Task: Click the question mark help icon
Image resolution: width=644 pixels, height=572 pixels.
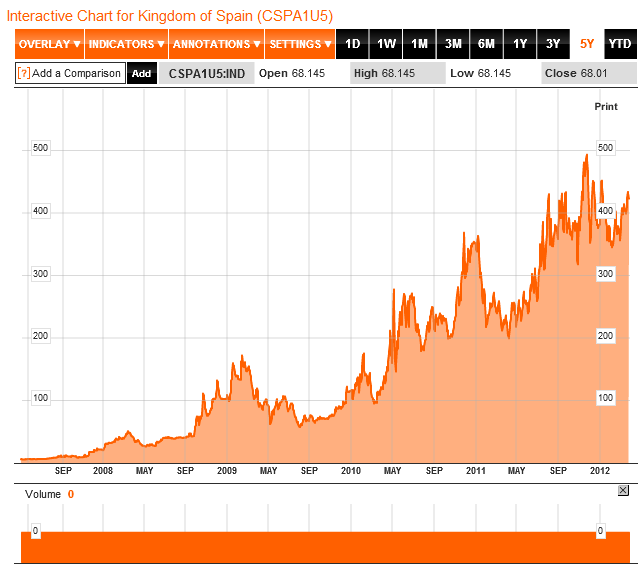Action: pyautogui.click(x=24, y=73)
